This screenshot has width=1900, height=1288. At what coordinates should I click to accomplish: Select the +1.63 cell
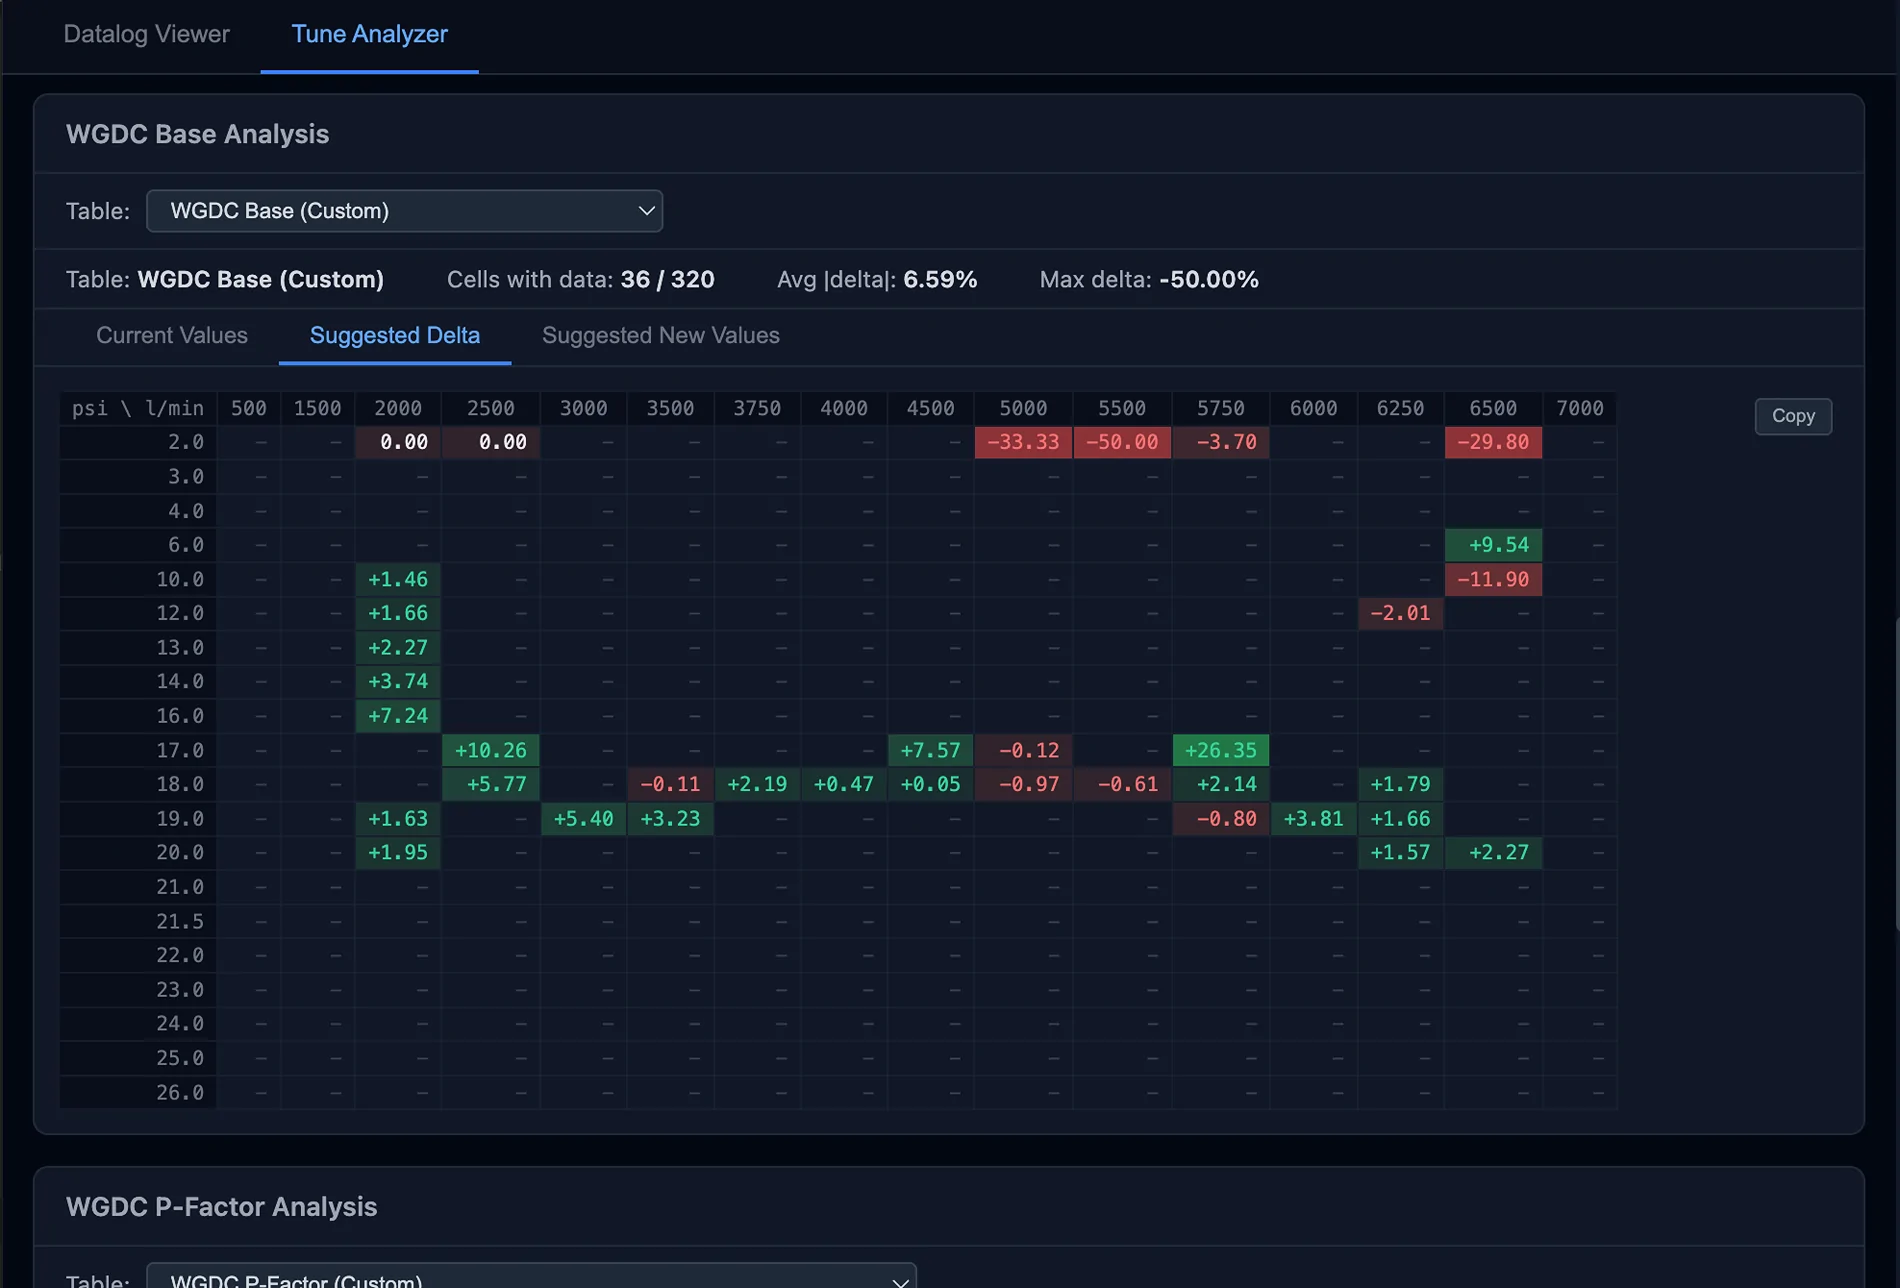click(x=398, y=819)
